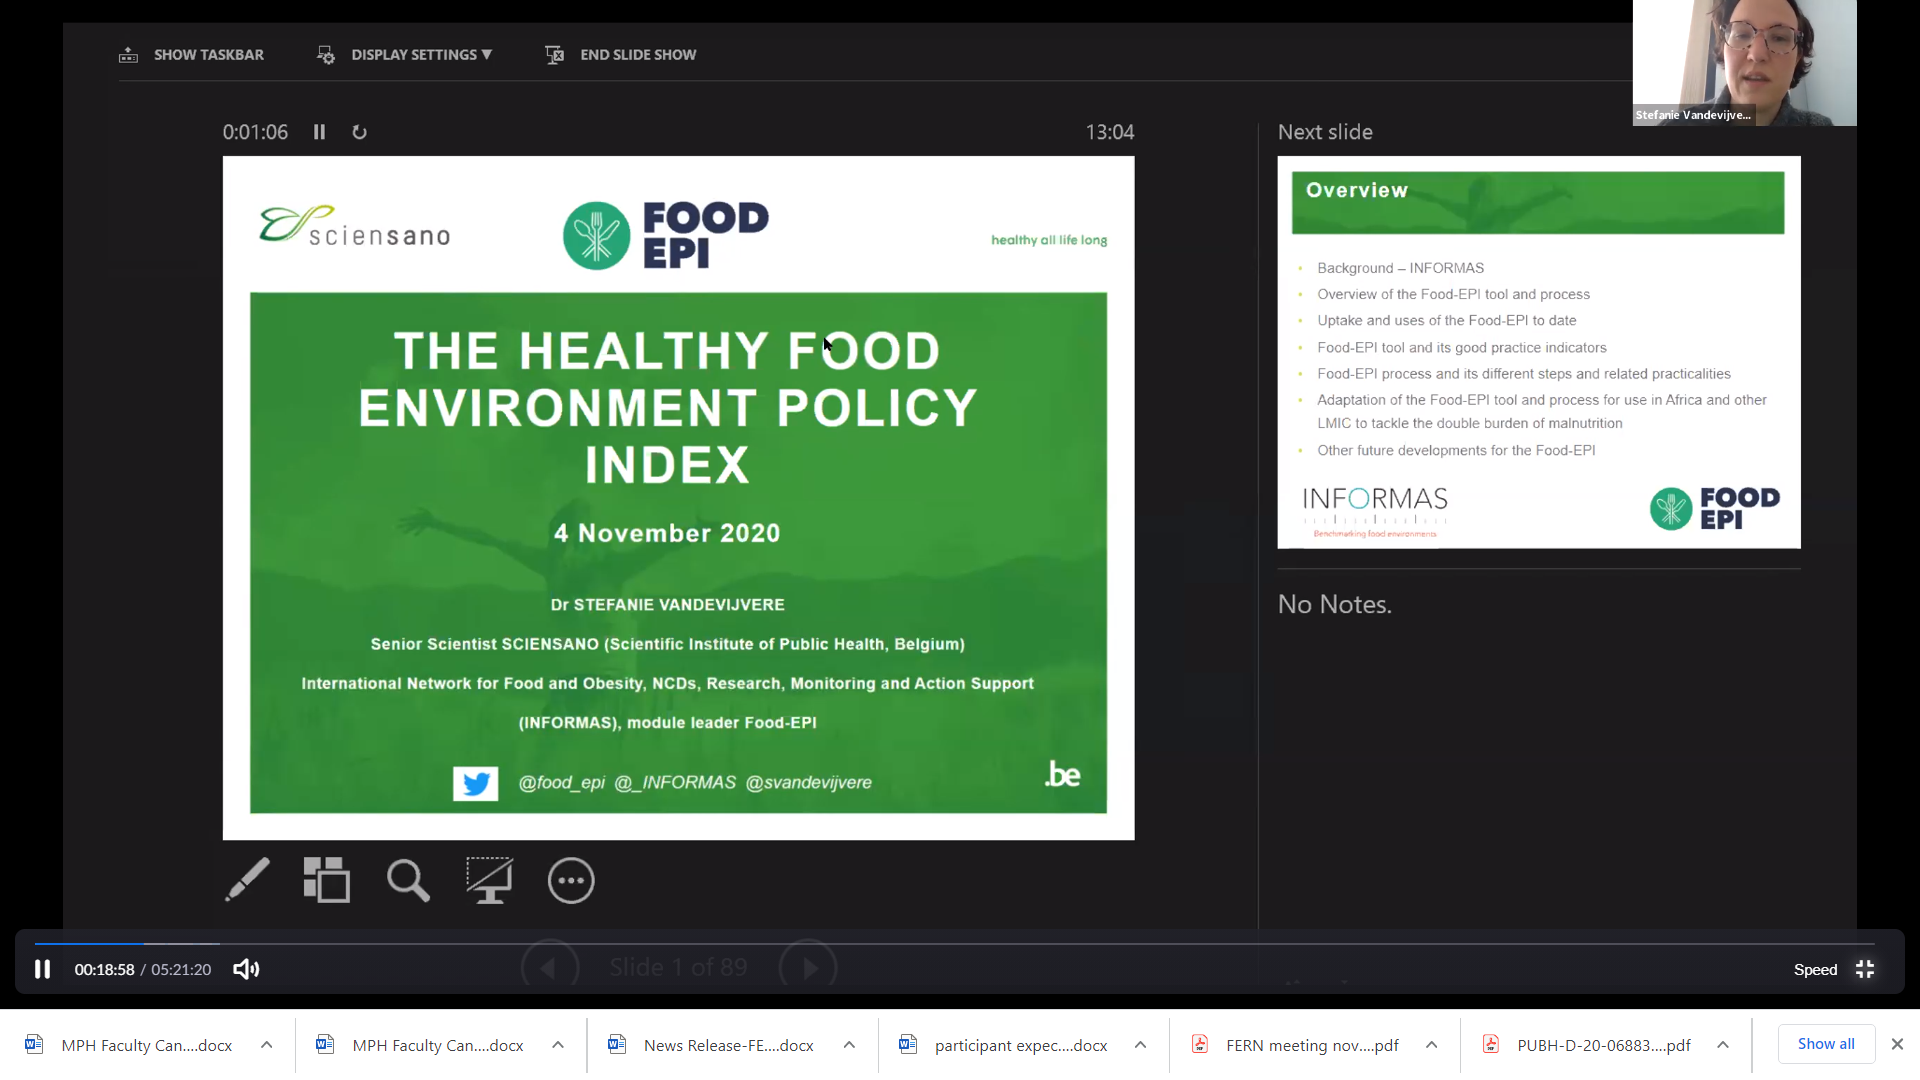
Task: Select the zoom into slide magnifier
Action: click(x=408, y=880)
